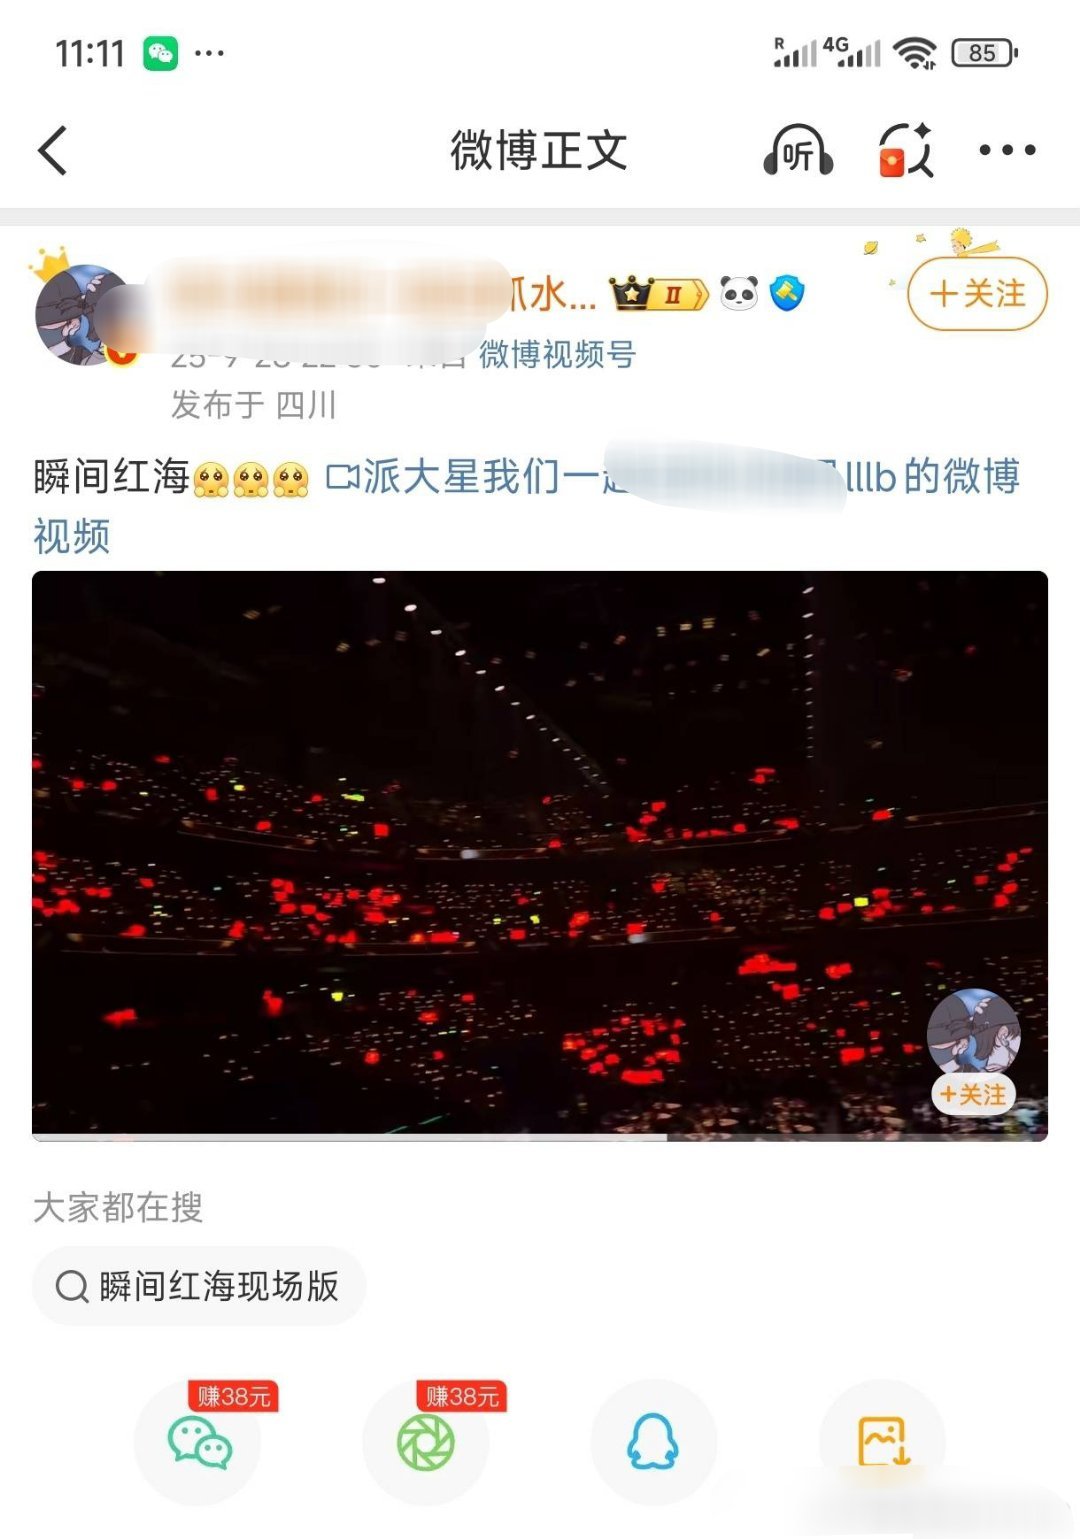Screen dimensions: 1080x1539
Task: Open the poster's profile avatar
Action: 85,315
